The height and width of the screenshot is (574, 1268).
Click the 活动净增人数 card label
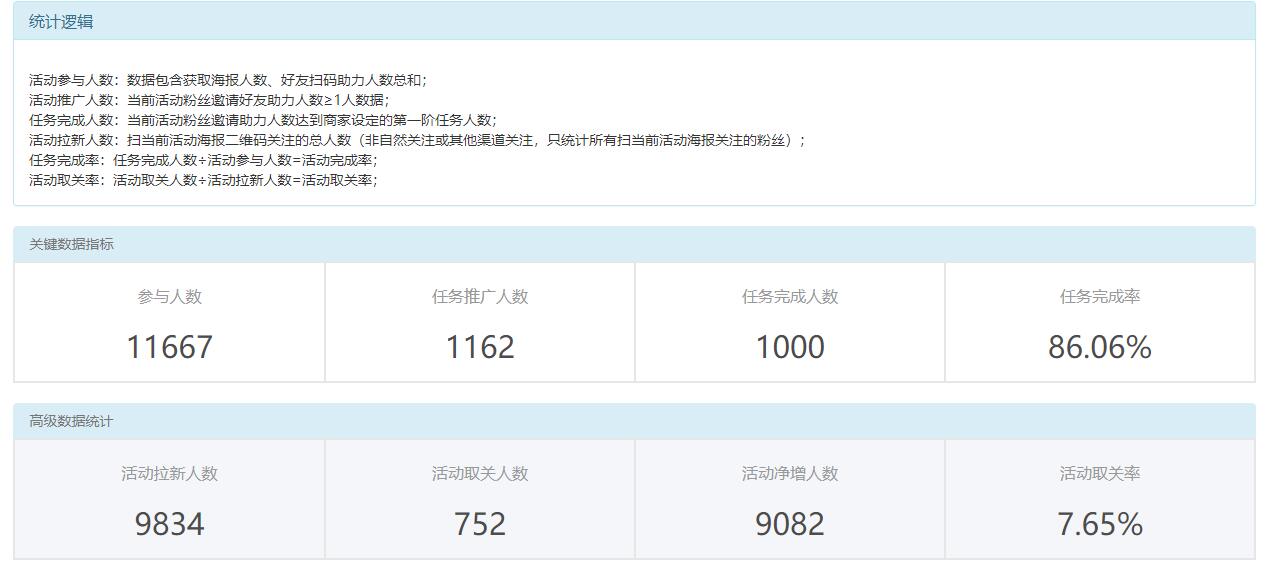(x=790, y=474)
